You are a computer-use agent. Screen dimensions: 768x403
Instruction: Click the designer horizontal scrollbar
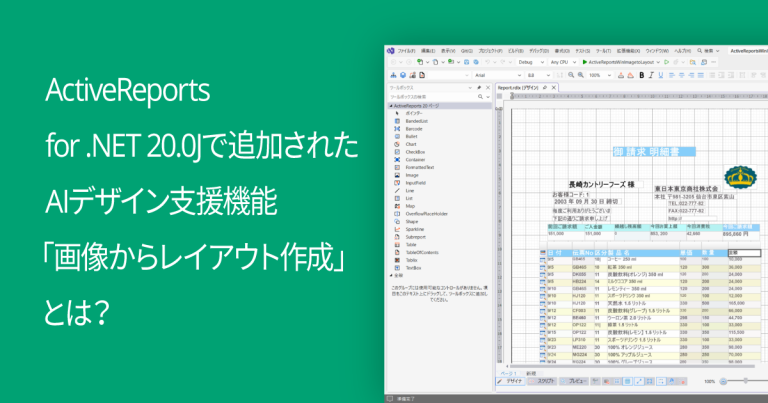pyautogui.click(x=632, y=366)
